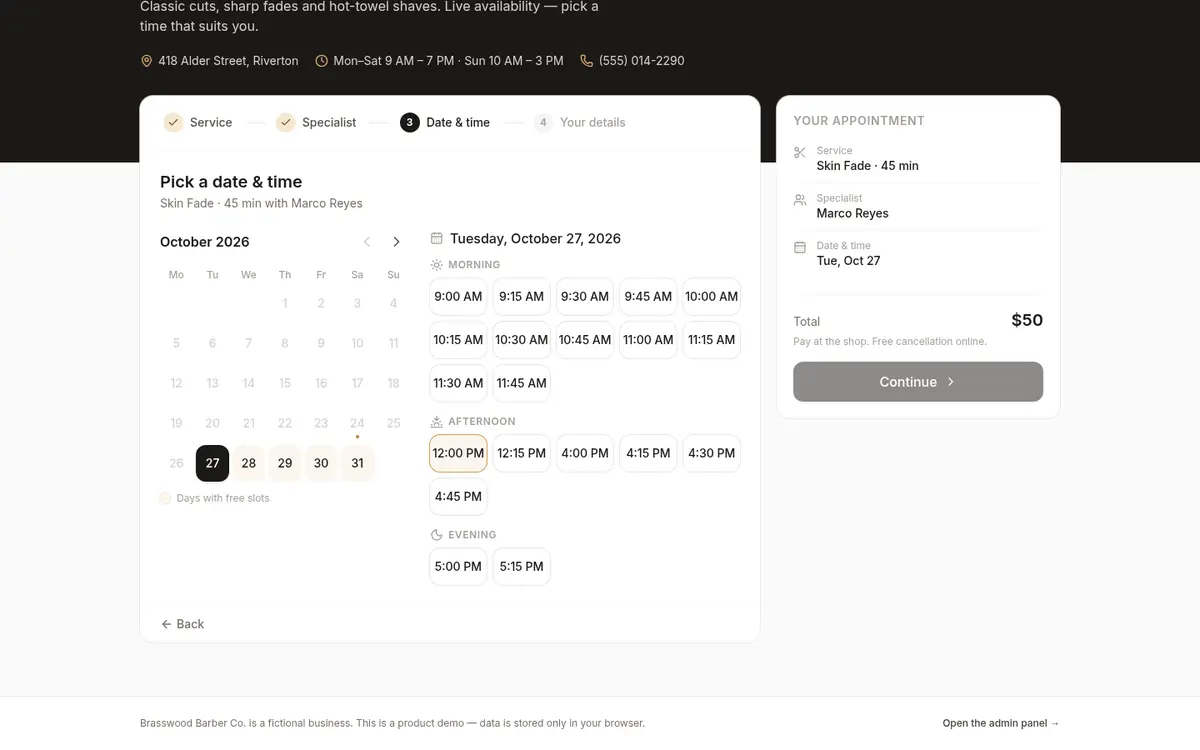Open the admin panel link
Screen dimensions: 1200x750
(1000, 723)
